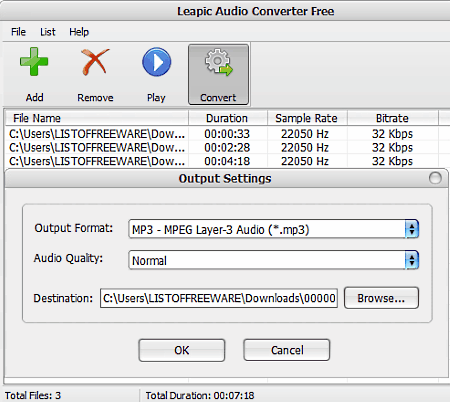This screenshot has width=450, height=402.
Task: Click the Sample Rate column header
Action: [307, 118]
